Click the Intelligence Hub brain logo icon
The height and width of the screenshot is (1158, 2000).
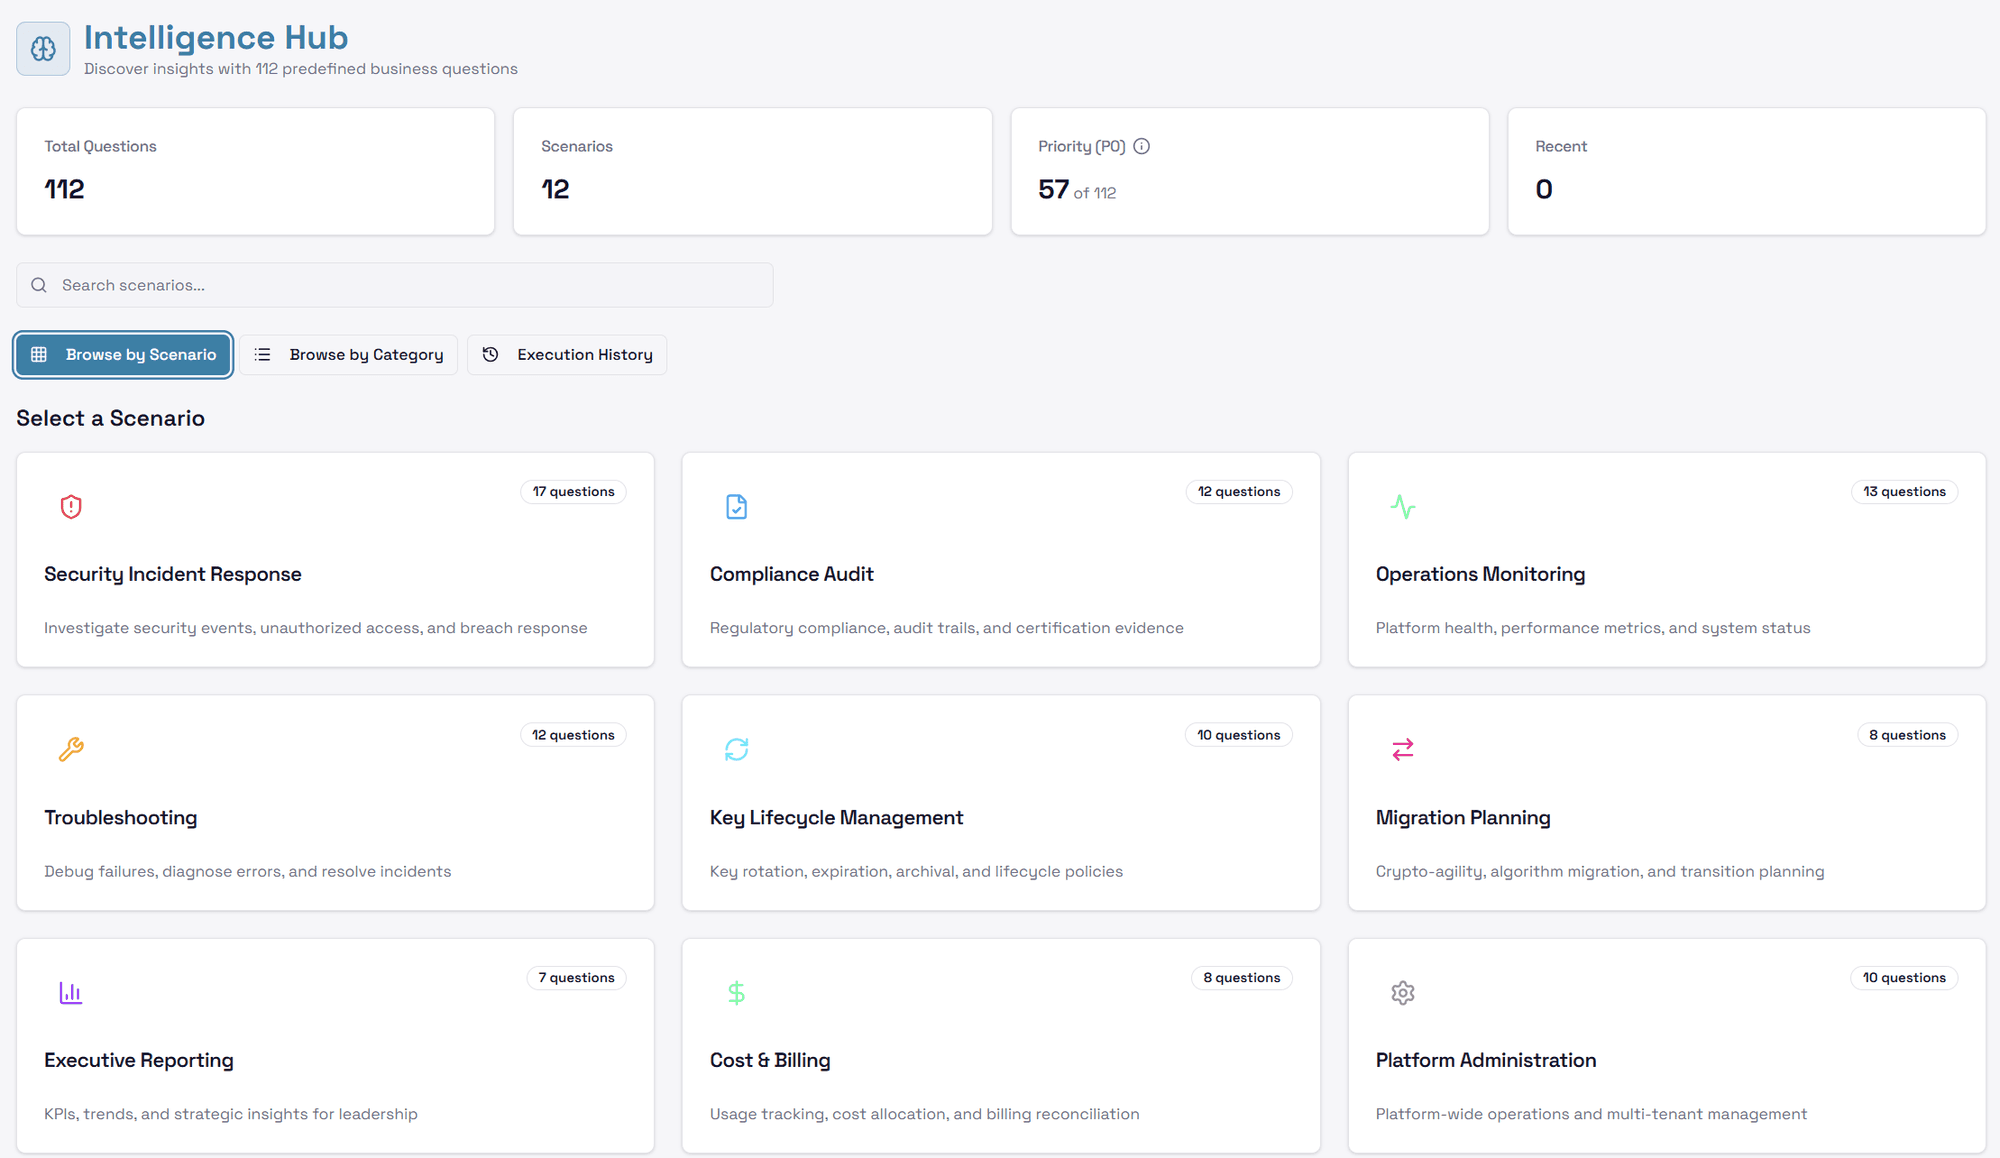pos(43,48)
